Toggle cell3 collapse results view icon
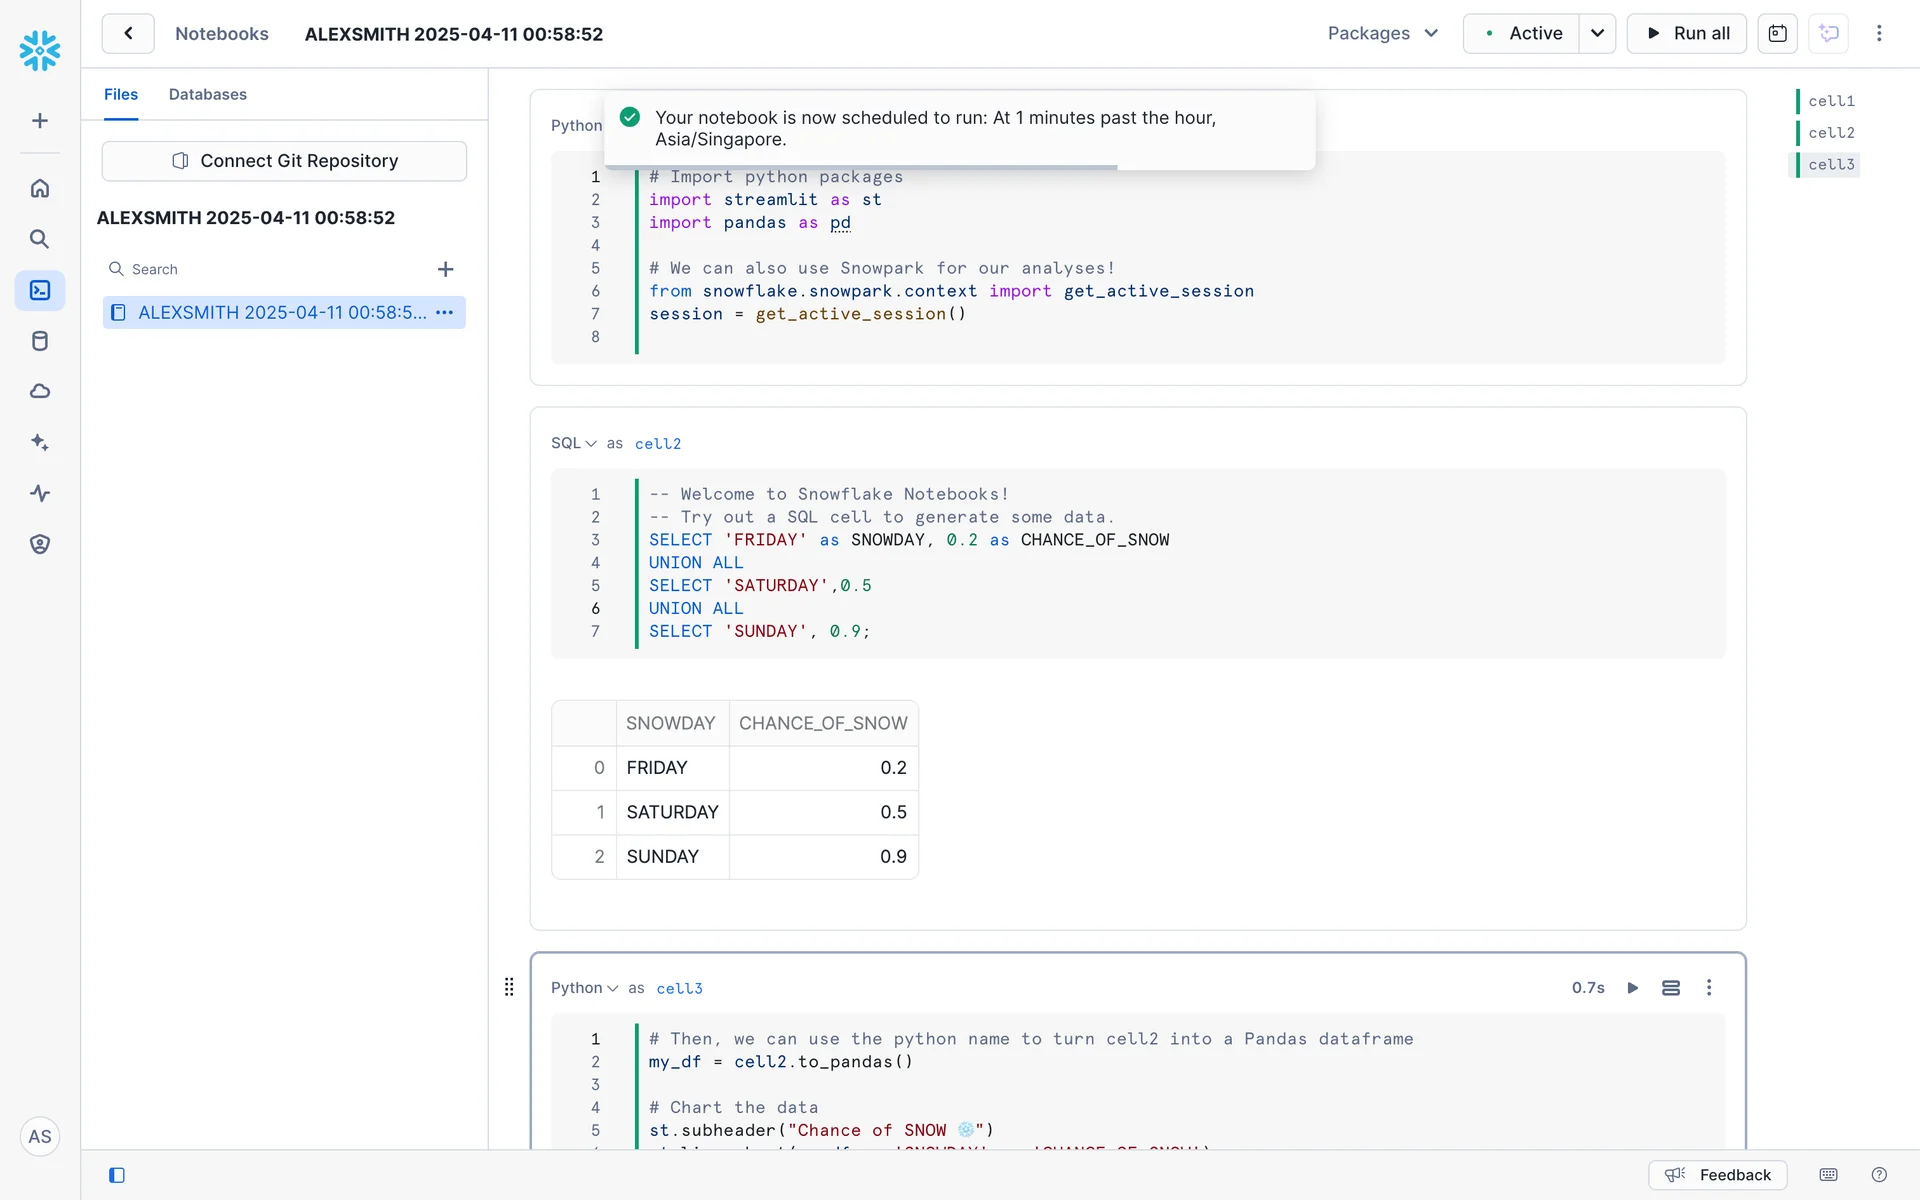The height and width of the screenshot is (1200, 1920). click(x=1671, y=988)
